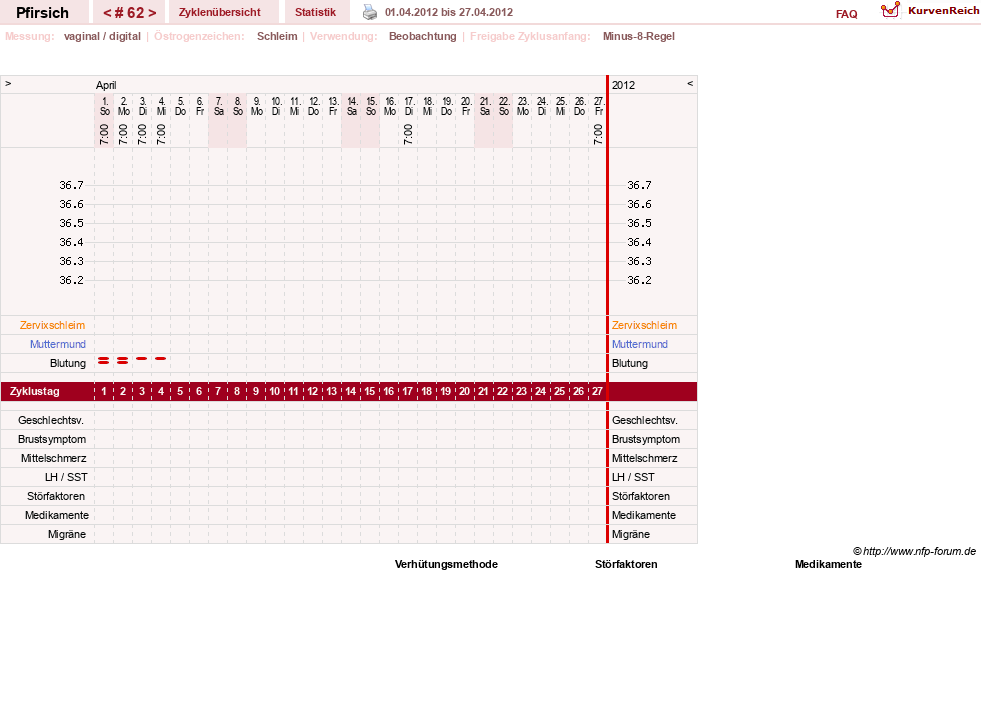Expand the chart with the top-left arrow
Screen dimensions: 981x703
[8, 83]
